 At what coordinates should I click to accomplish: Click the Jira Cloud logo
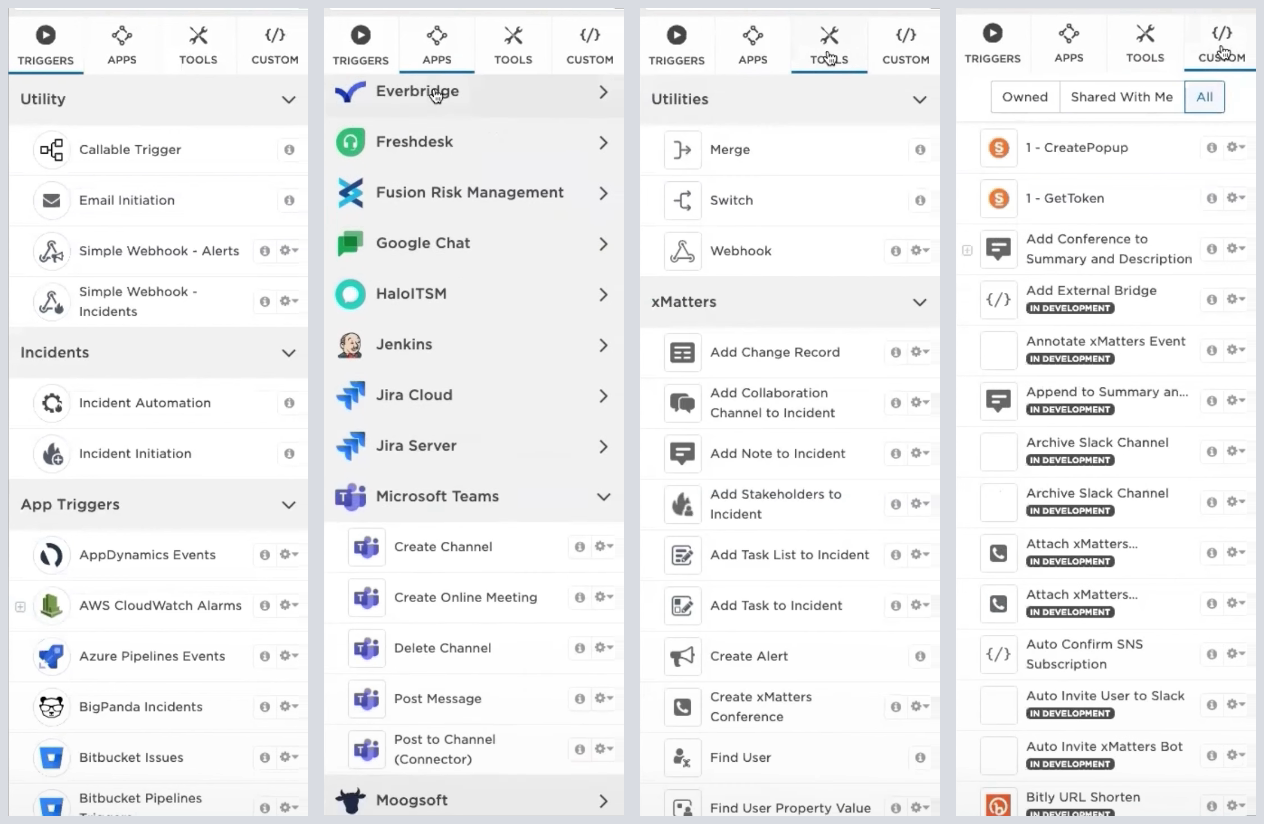(350, 395)
